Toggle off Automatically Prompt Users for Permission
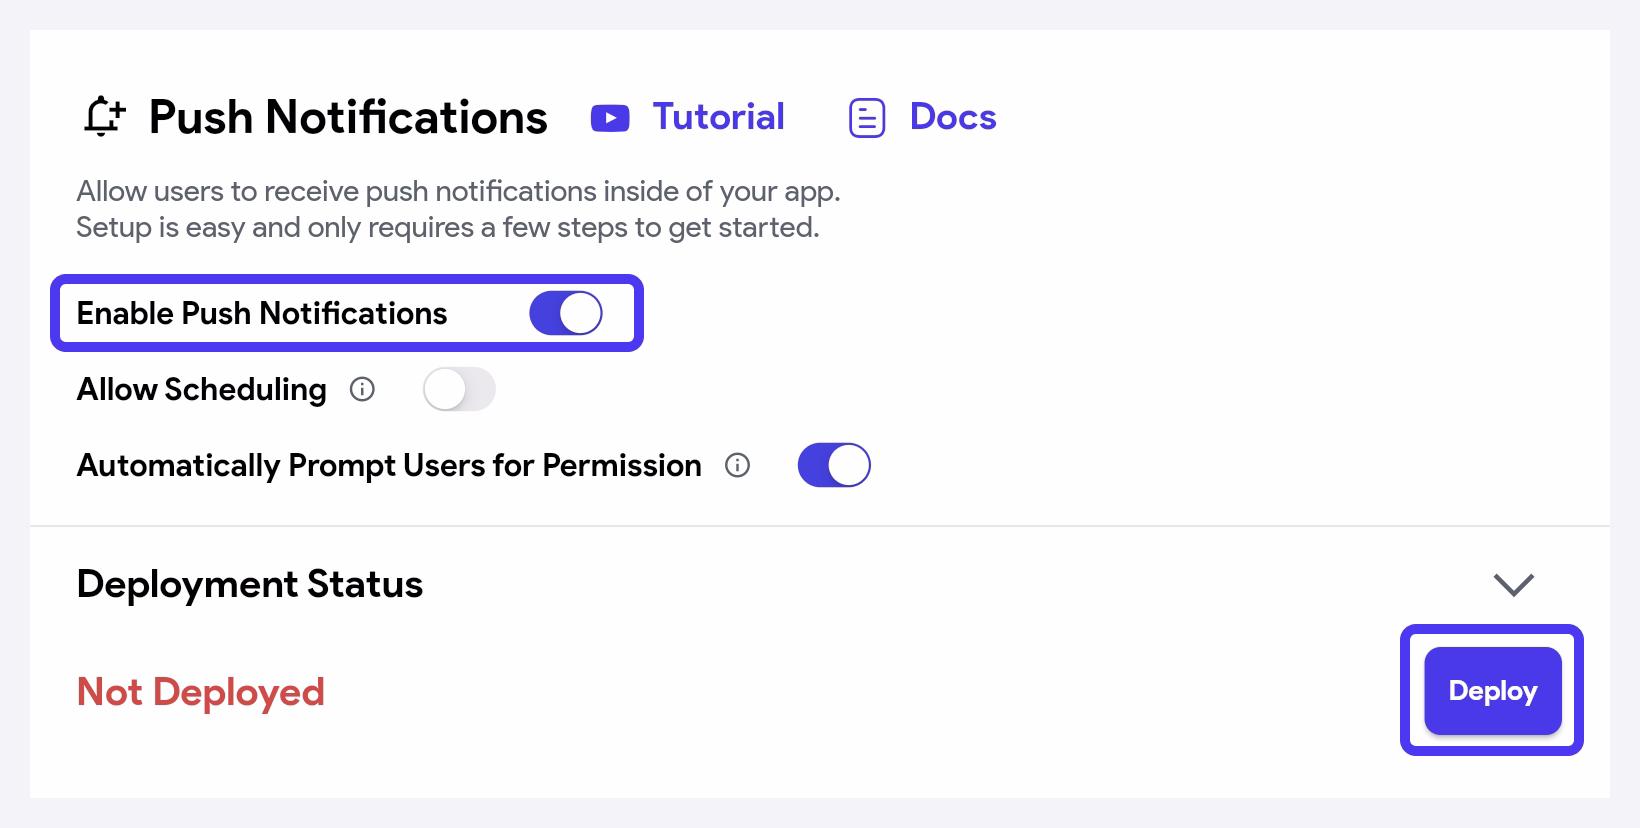The width and height of the screenshot is (1640, 828). 834,465
